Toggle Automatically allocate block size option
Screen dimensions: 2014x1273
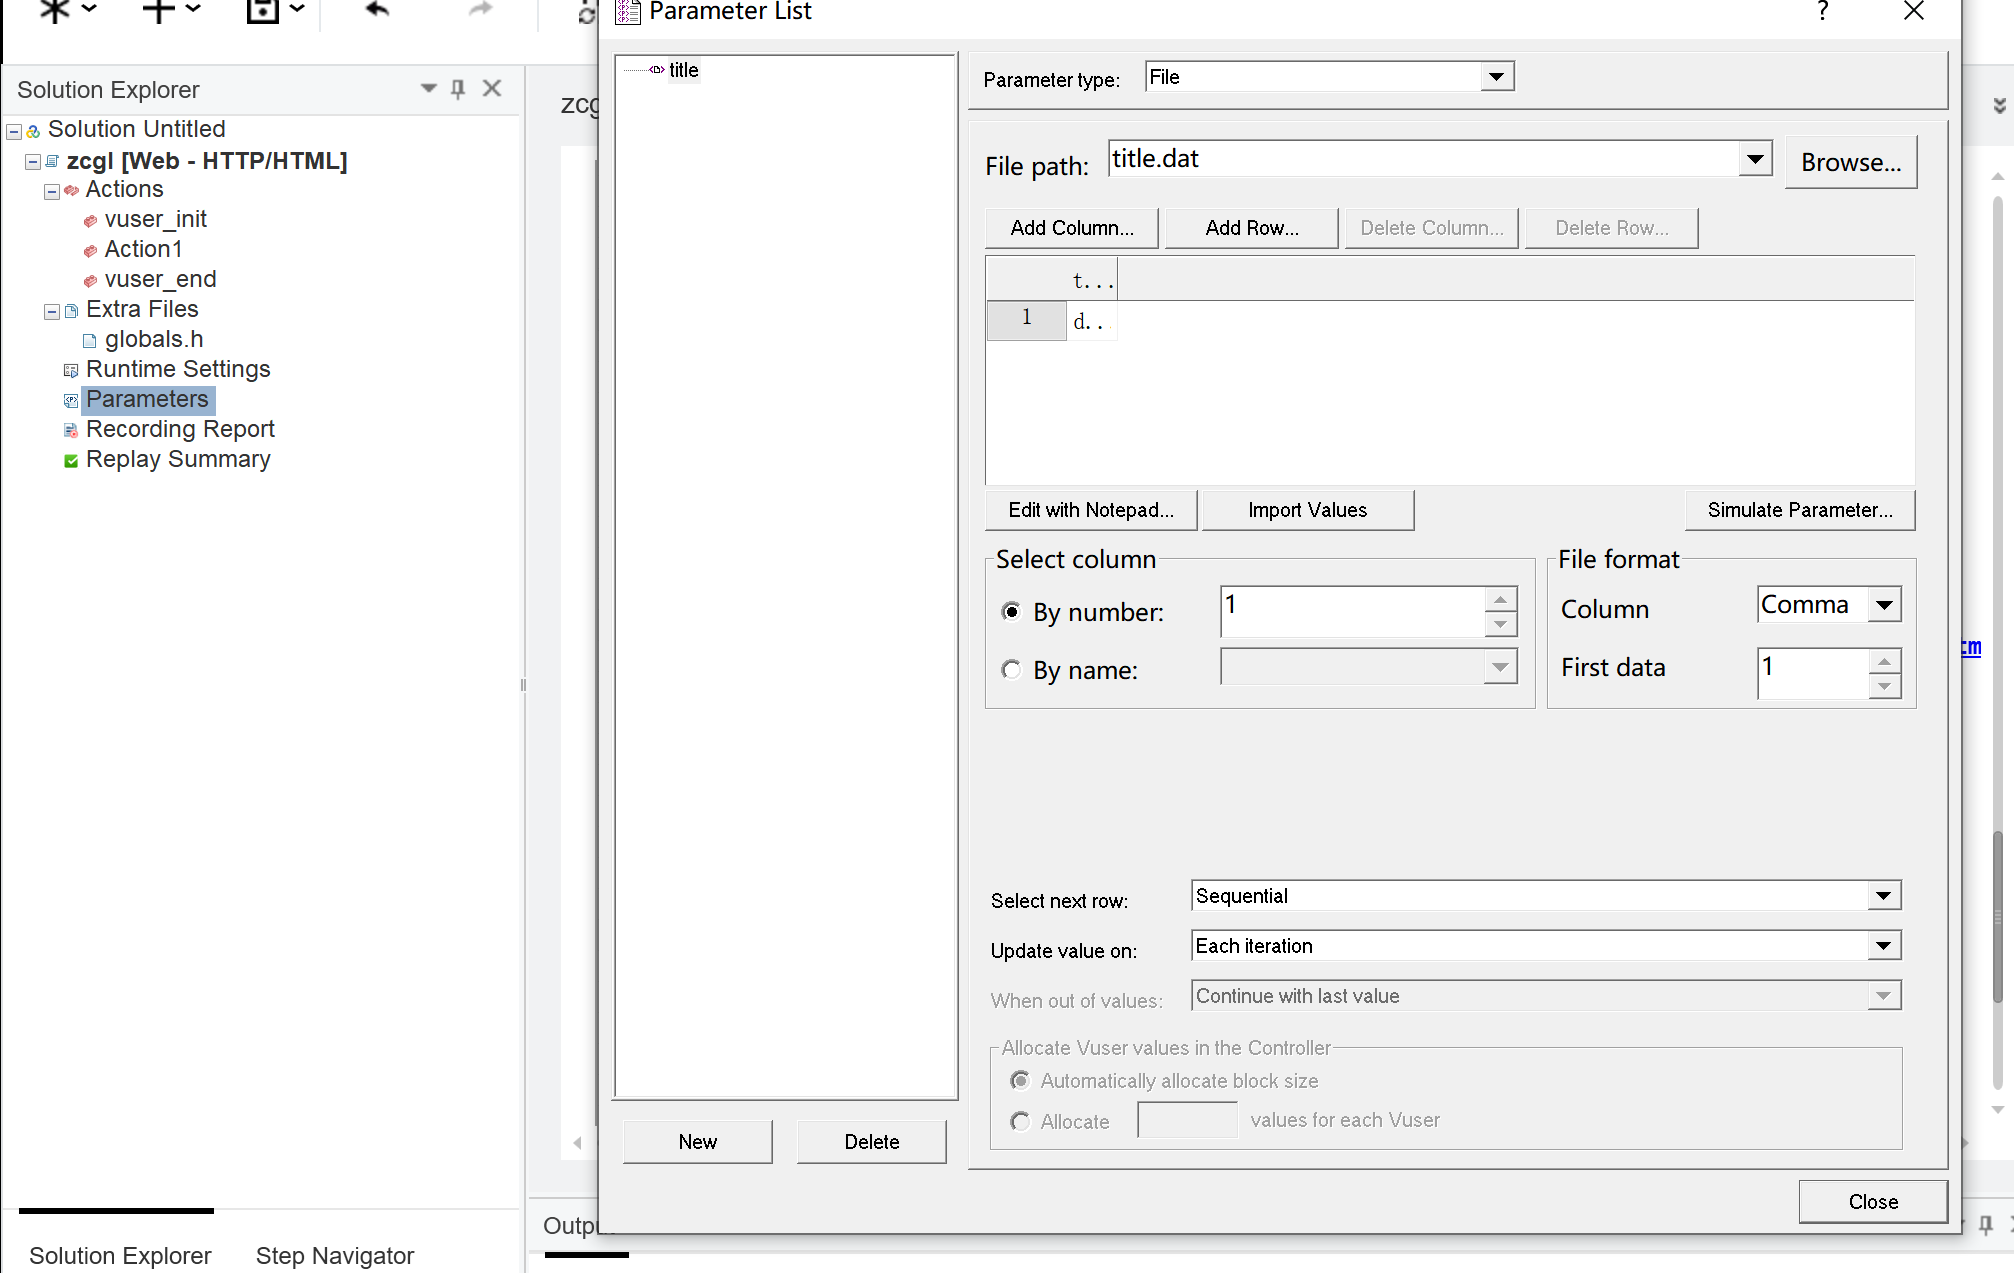coord(1022,1079)
